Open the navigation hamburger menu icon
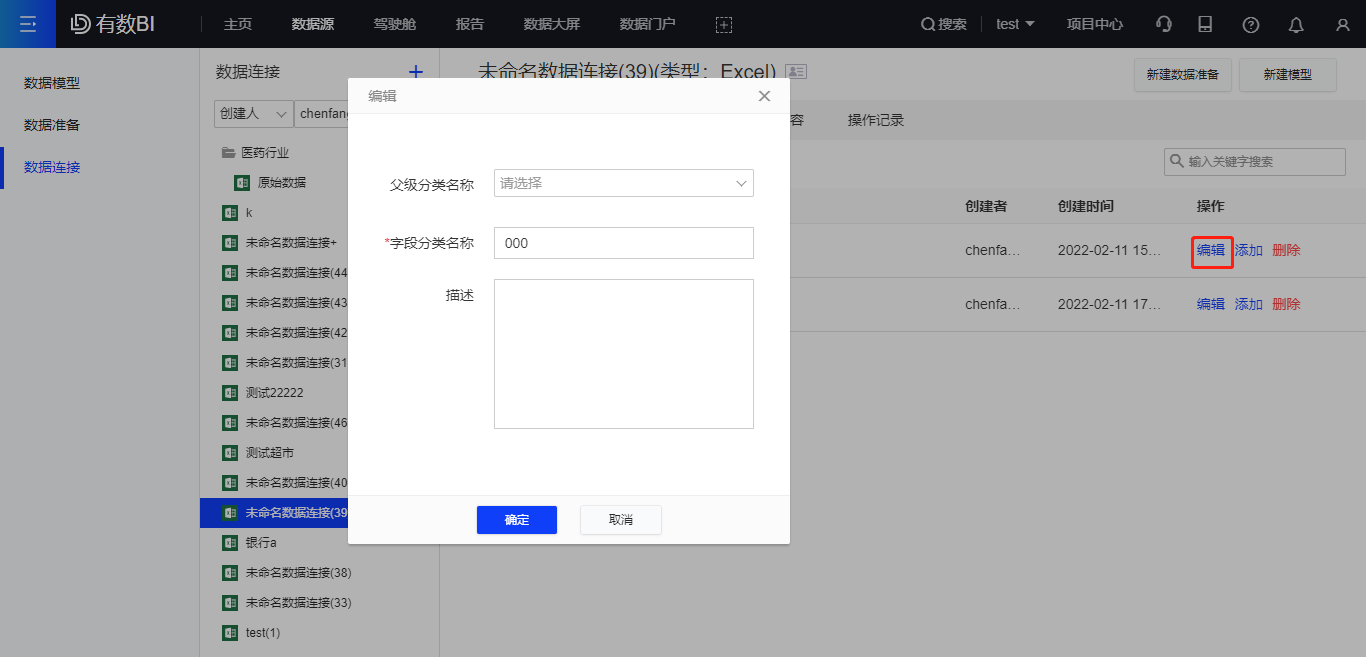1366x657 pixels. click(27, 24)
